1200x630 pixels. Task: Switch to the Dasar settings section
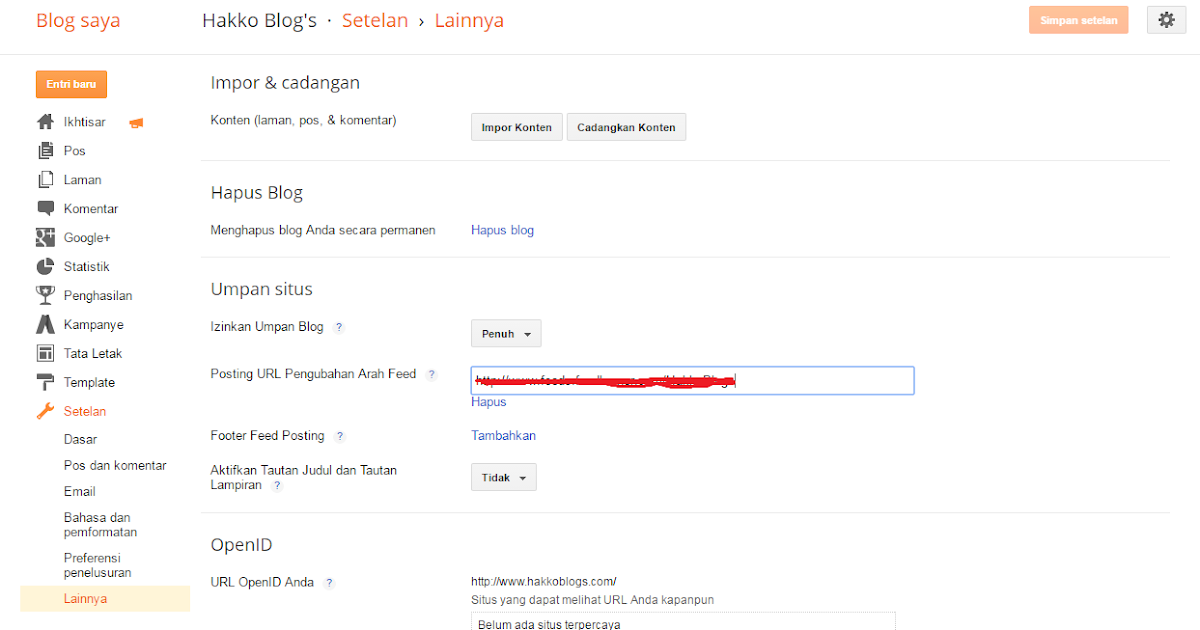[79, 438]
